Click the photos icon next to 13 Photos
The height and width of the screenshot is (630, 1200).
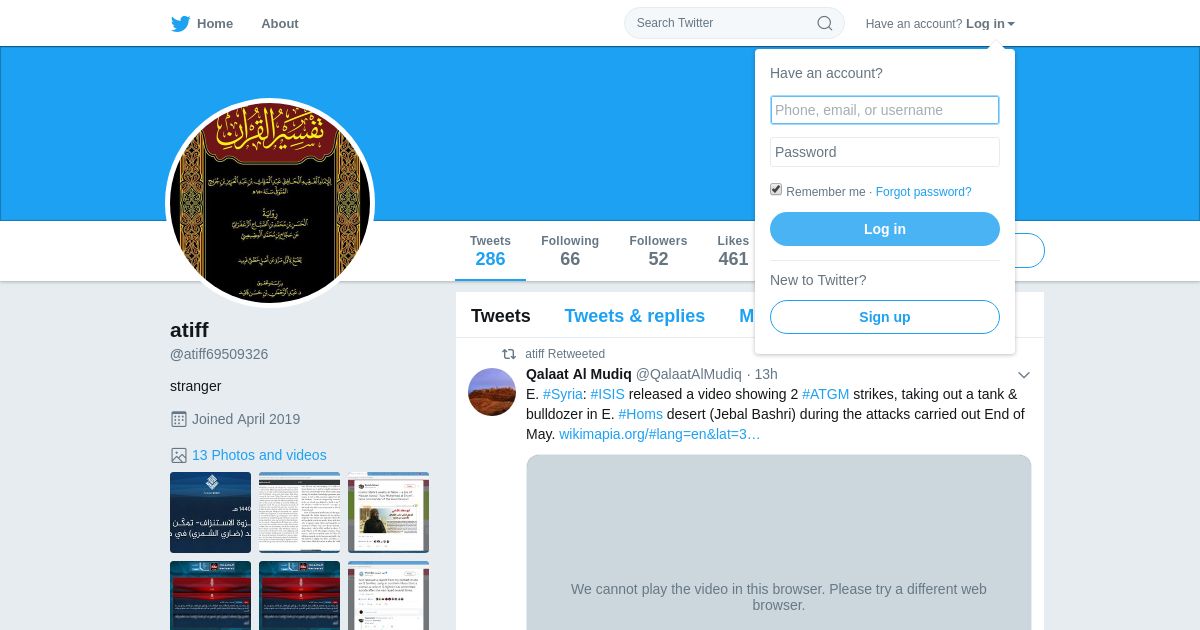point(179,455)
